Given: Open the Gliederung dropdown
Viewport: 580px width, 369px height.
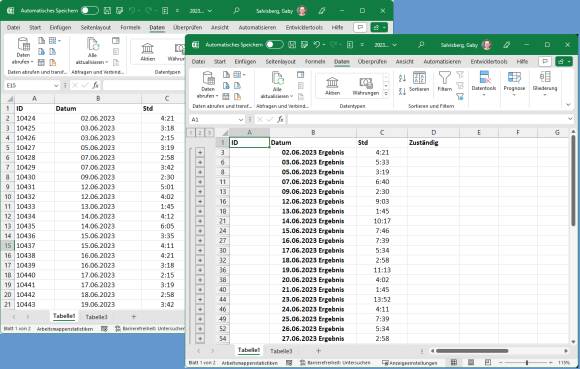Looking at the screenshot, I should [545, 84].
